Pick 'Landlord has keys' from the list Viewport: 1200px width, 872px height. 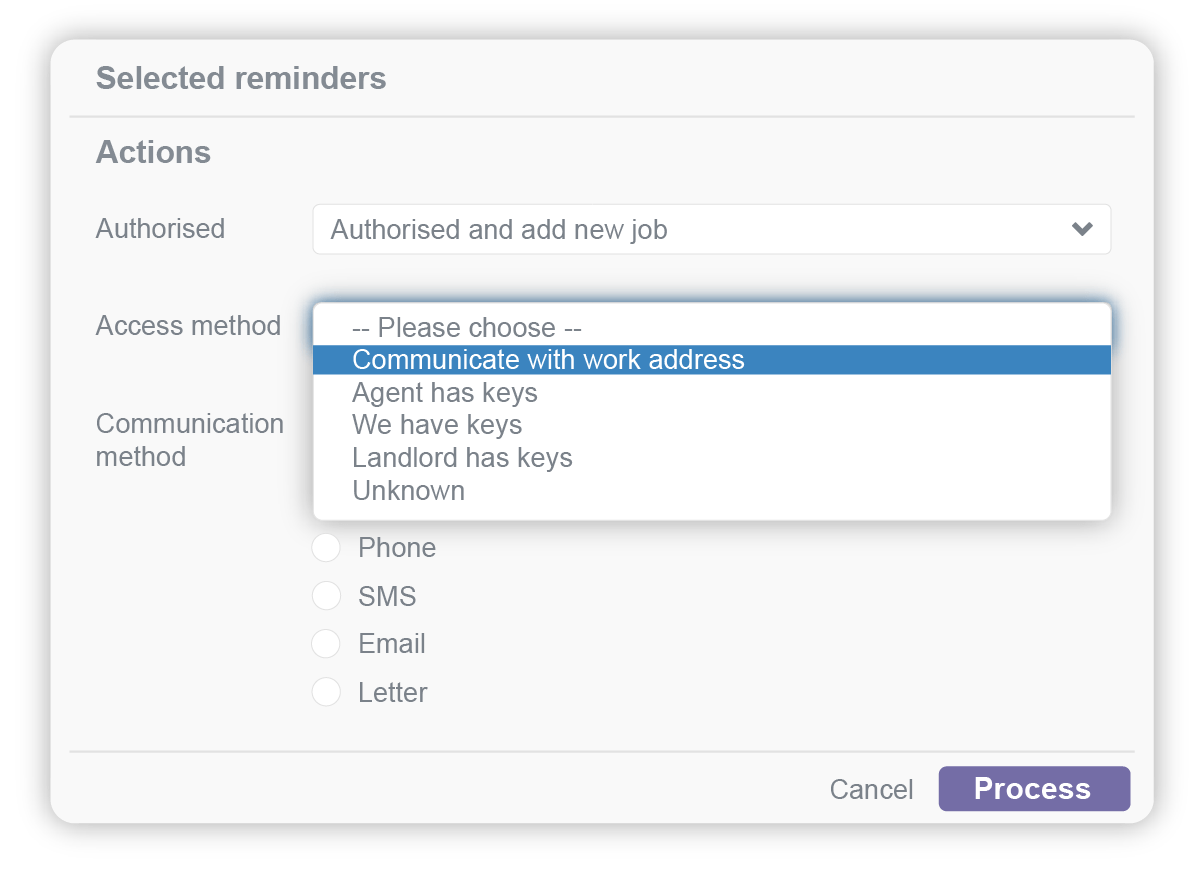point(462,457)
